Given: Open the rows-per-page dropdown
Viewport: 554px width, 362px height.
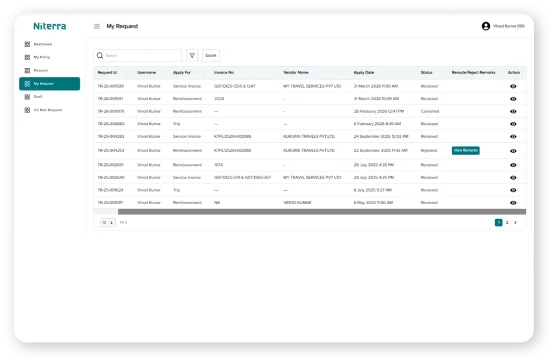Looking at the screenshot, I should click(108, 222).
